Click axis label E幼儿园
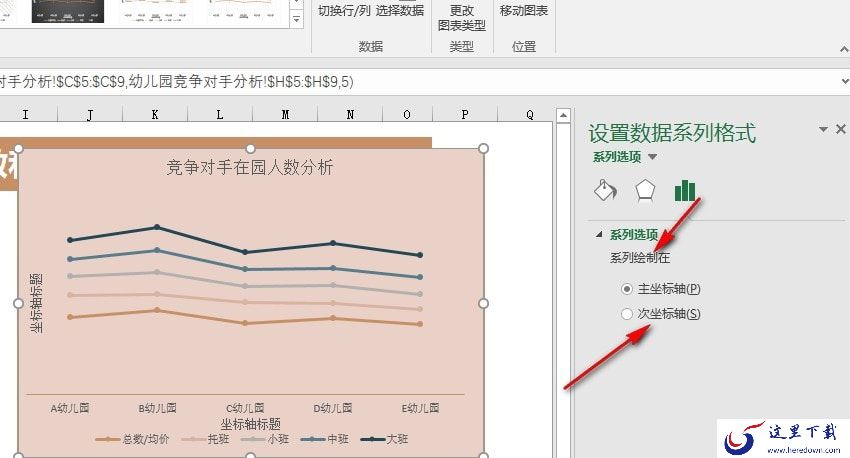850x458 pixels. tap(420, 408)
